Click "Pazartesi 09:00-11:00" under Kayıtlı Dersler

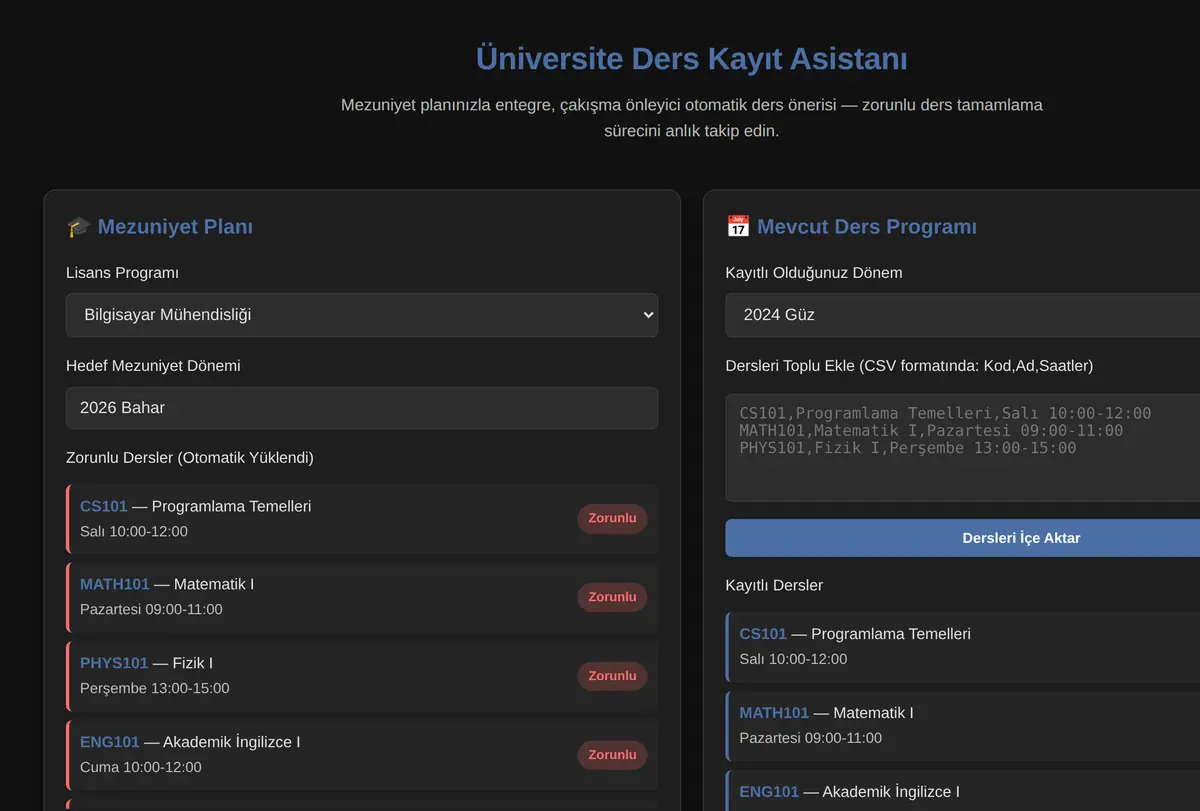pos(811,738)
